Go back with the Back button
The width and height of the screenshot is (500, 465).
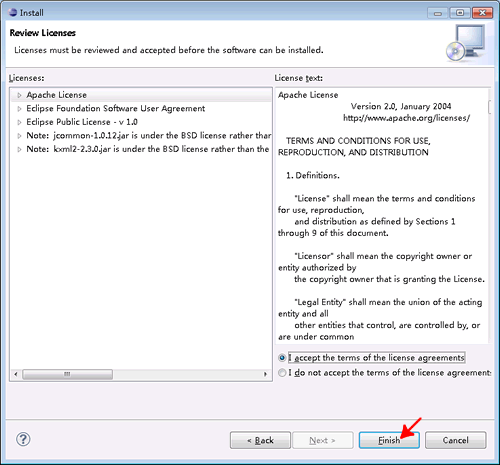coord(260,440)
